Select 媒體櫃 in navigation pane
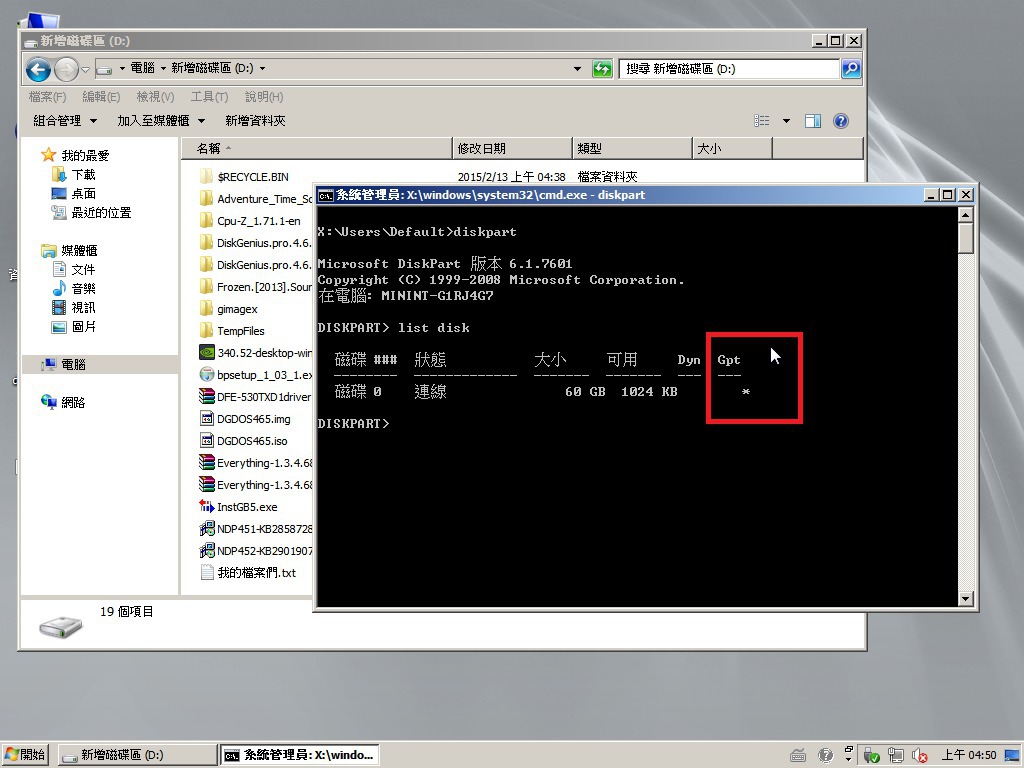Image resolution: width=1024 pixels, height=768 pixels. pyautogui.click(x=79, y=251)
